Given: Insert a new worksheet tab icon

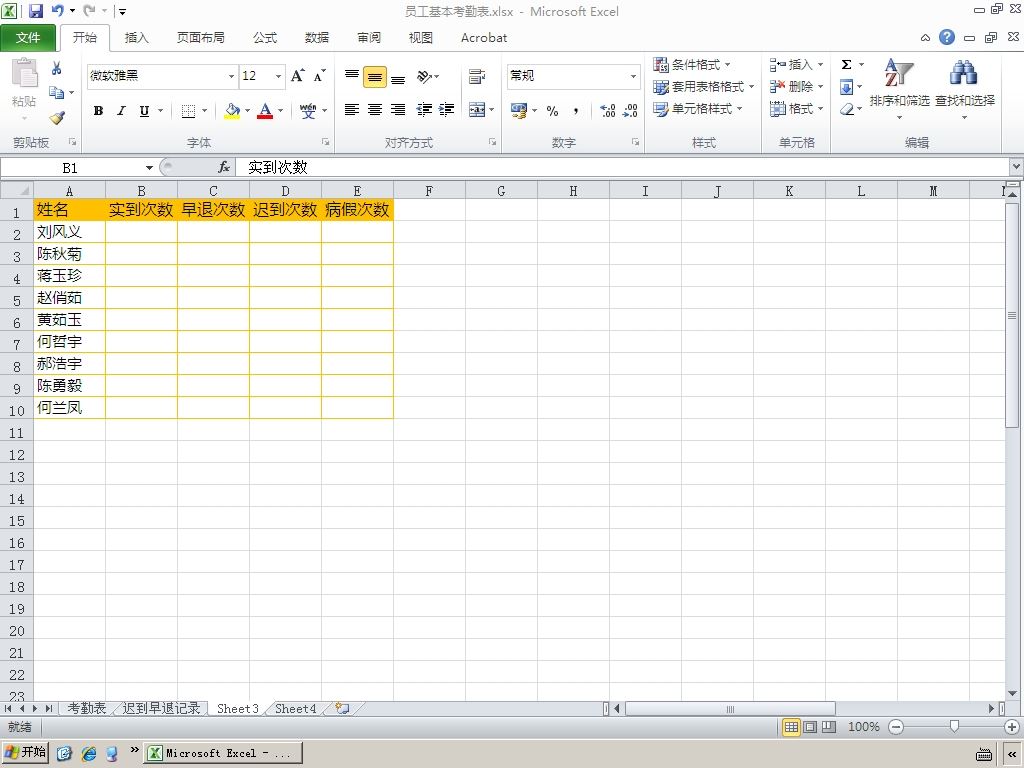Looking at the screenshot, I should pyautogui.click(x=342, y=708).
